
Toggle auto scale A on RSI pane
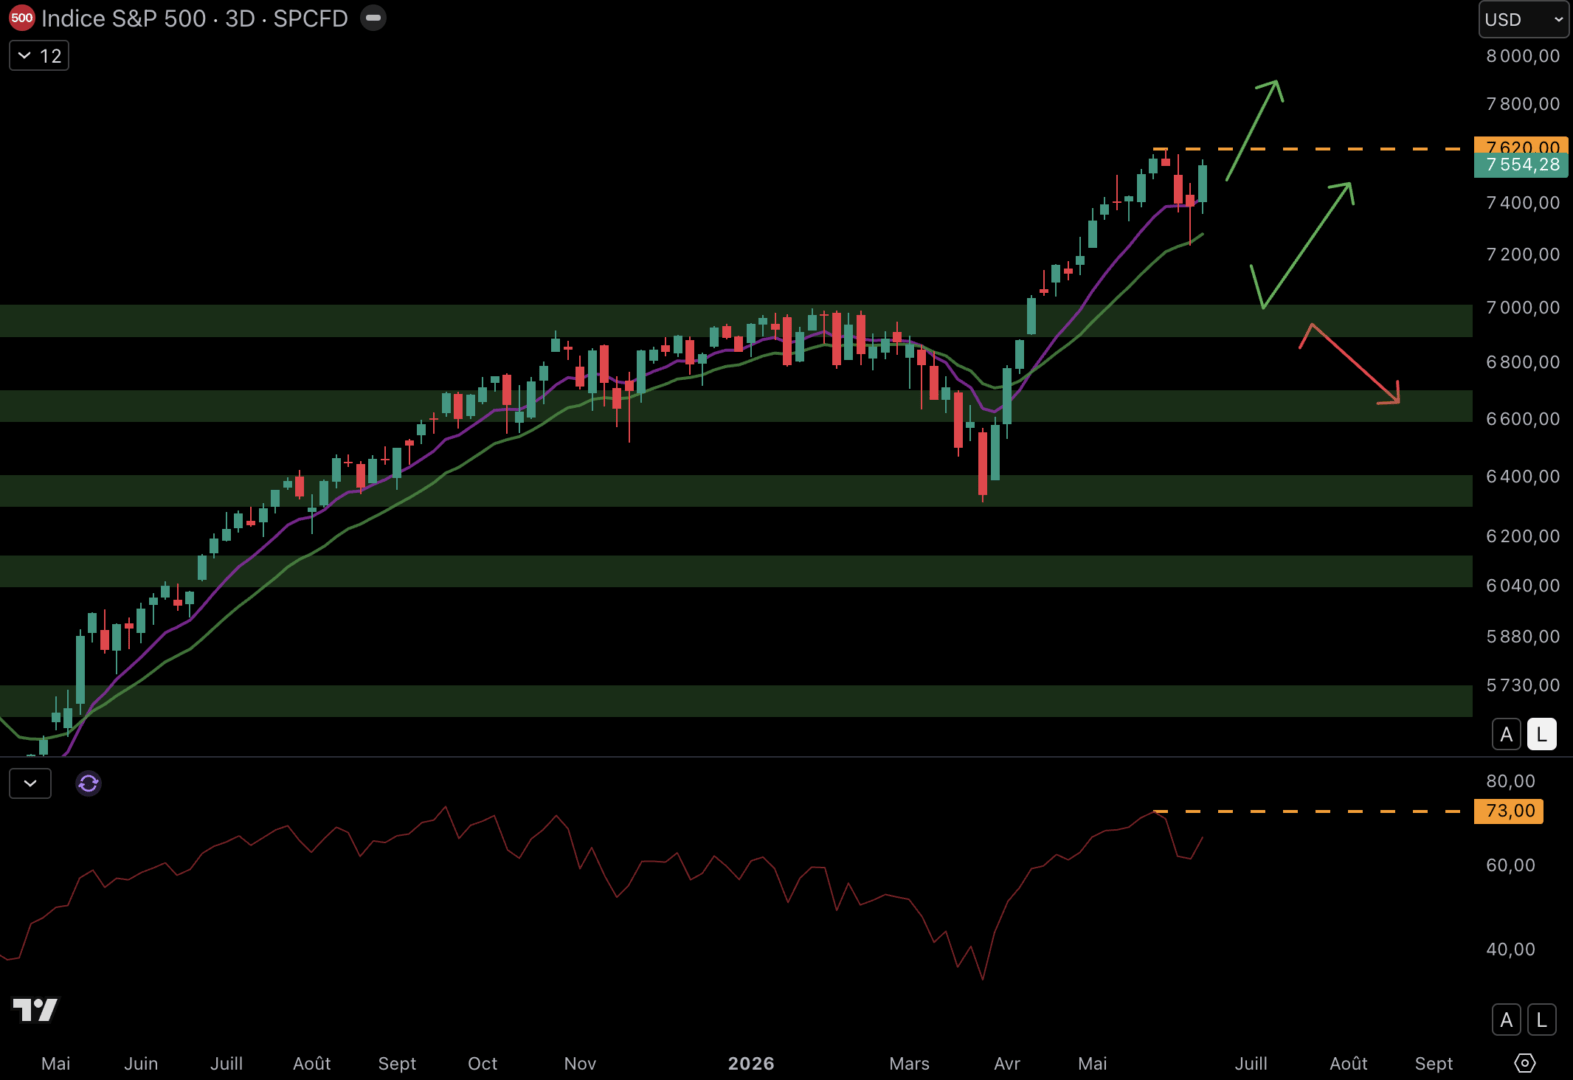coord(1506,1020)
